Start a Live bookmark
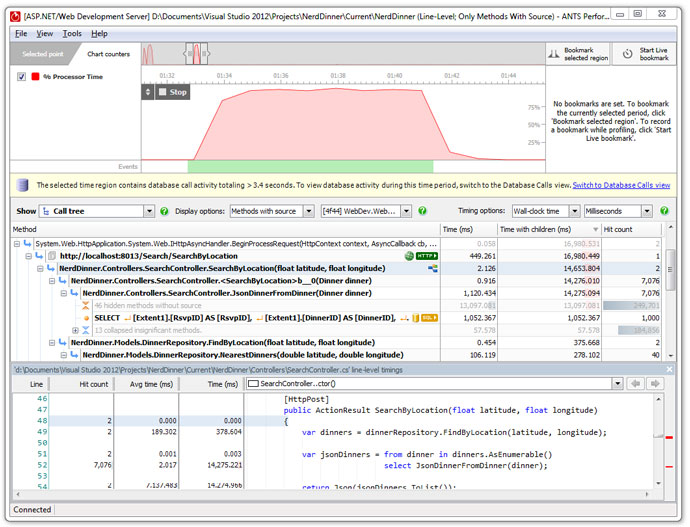The image size is (690, 527). click(645, 53)
